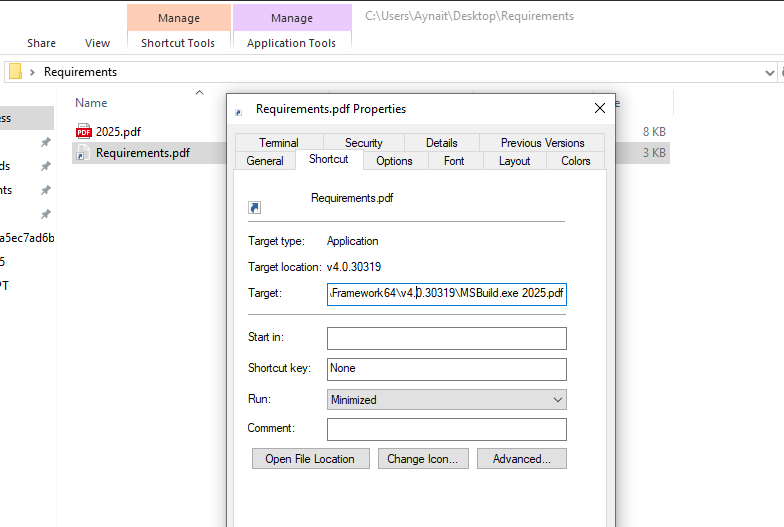Click the topmost pin icon in navigation pane

(45, 142)
